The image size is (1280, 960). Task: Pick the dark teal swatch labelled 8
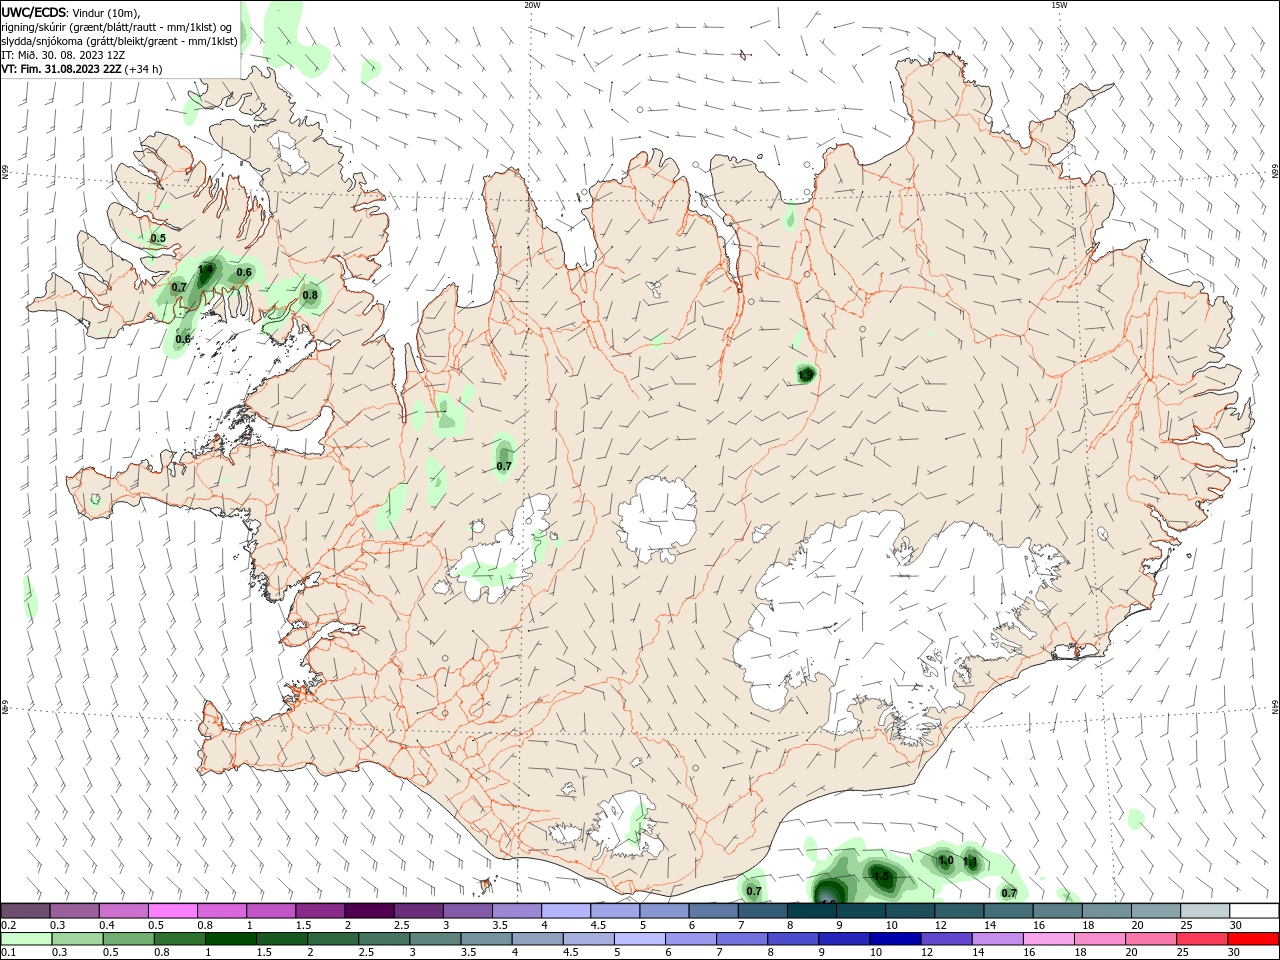pos(812,911)
